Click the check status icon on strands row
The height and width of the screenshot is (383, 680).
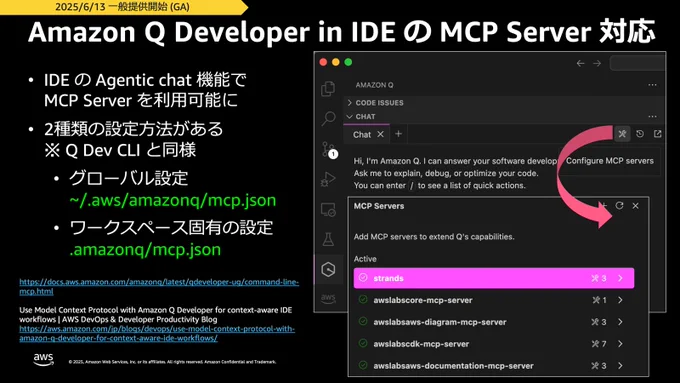(x=363, y=278)
